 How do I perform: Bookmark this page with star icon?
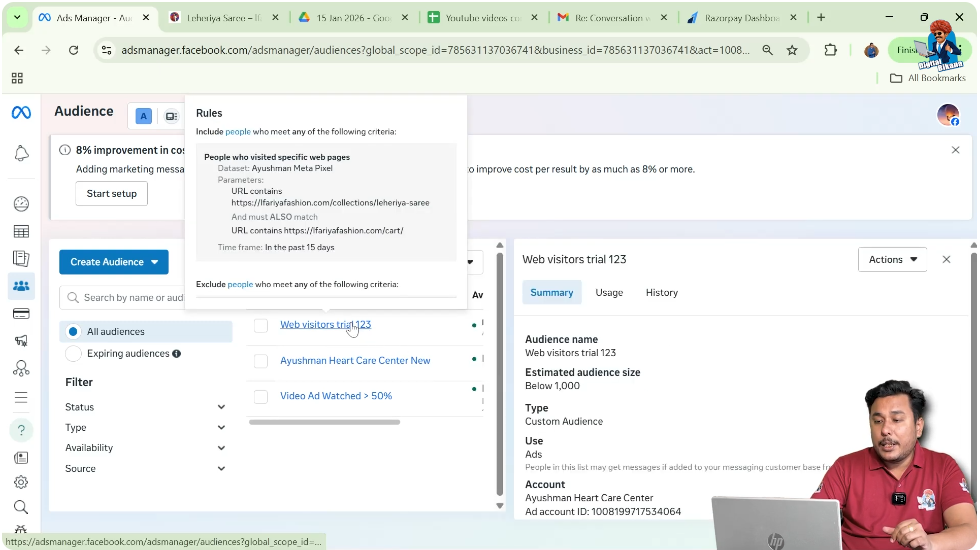[792, 50]
